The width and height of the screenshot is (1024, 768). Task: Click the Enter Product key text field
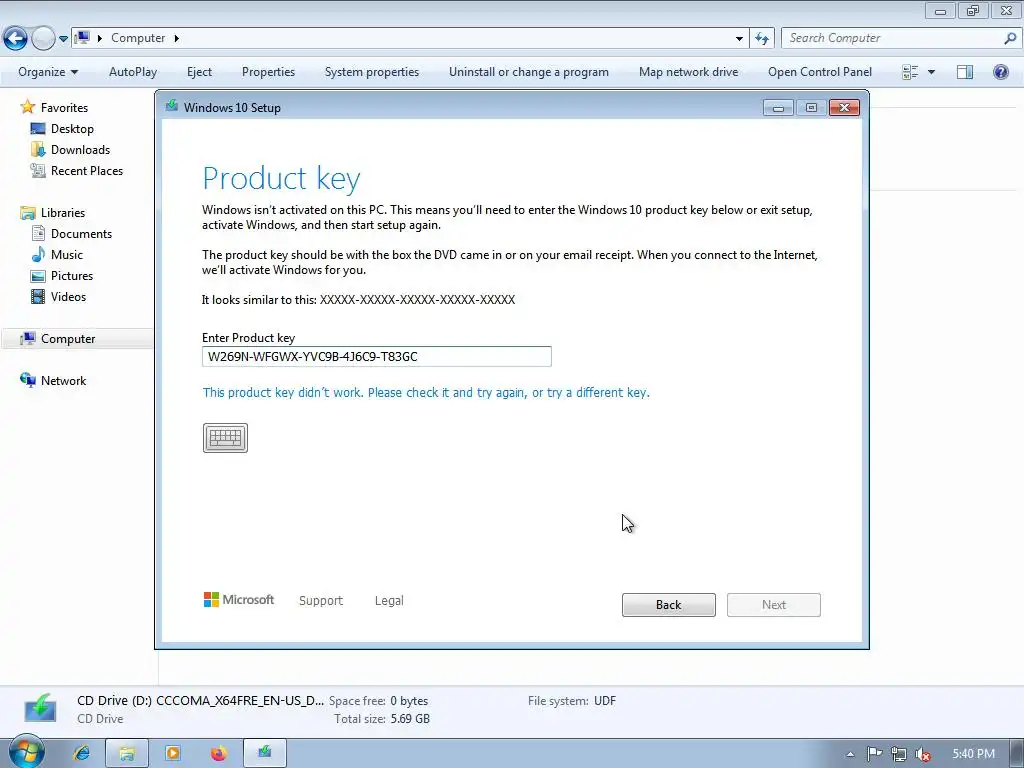(377, 357)
